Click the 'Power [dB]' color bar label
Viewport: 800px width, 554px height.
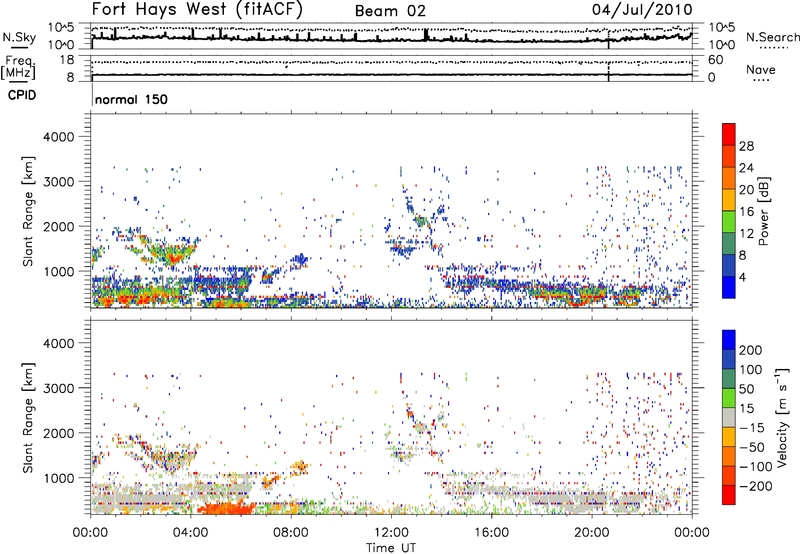[x=763, y=211]
